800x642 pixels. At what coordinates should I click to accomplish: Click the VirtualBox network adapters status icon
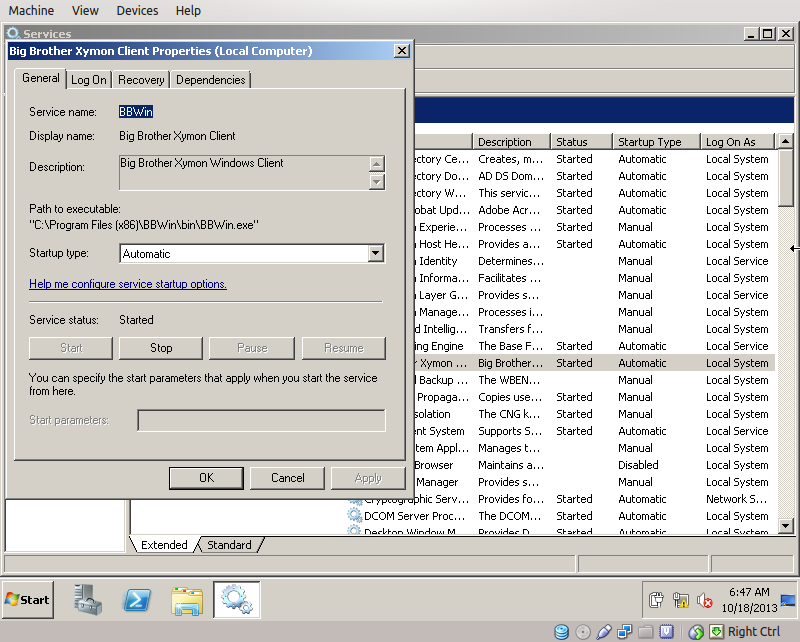[625, 632]
